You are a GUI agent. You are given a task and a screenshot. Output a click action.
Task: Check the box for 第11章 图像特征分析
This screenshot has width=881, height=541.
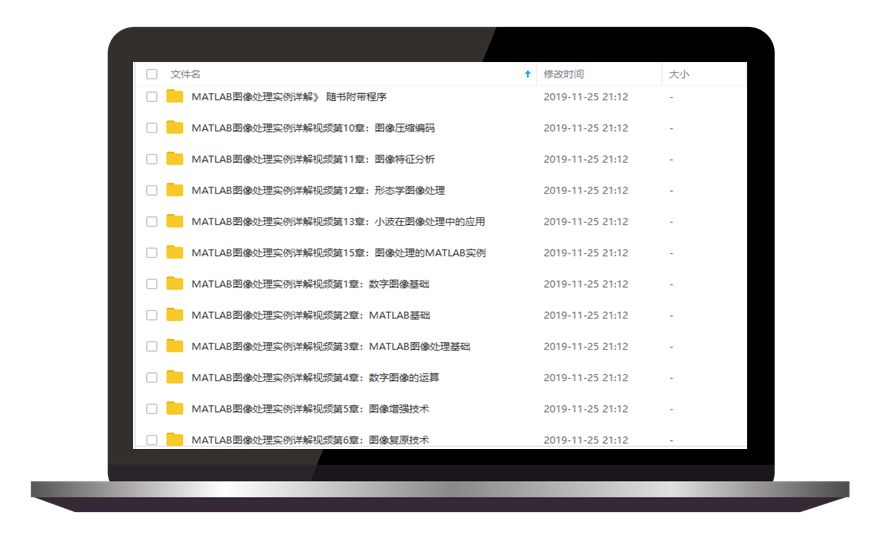(152, 159)
